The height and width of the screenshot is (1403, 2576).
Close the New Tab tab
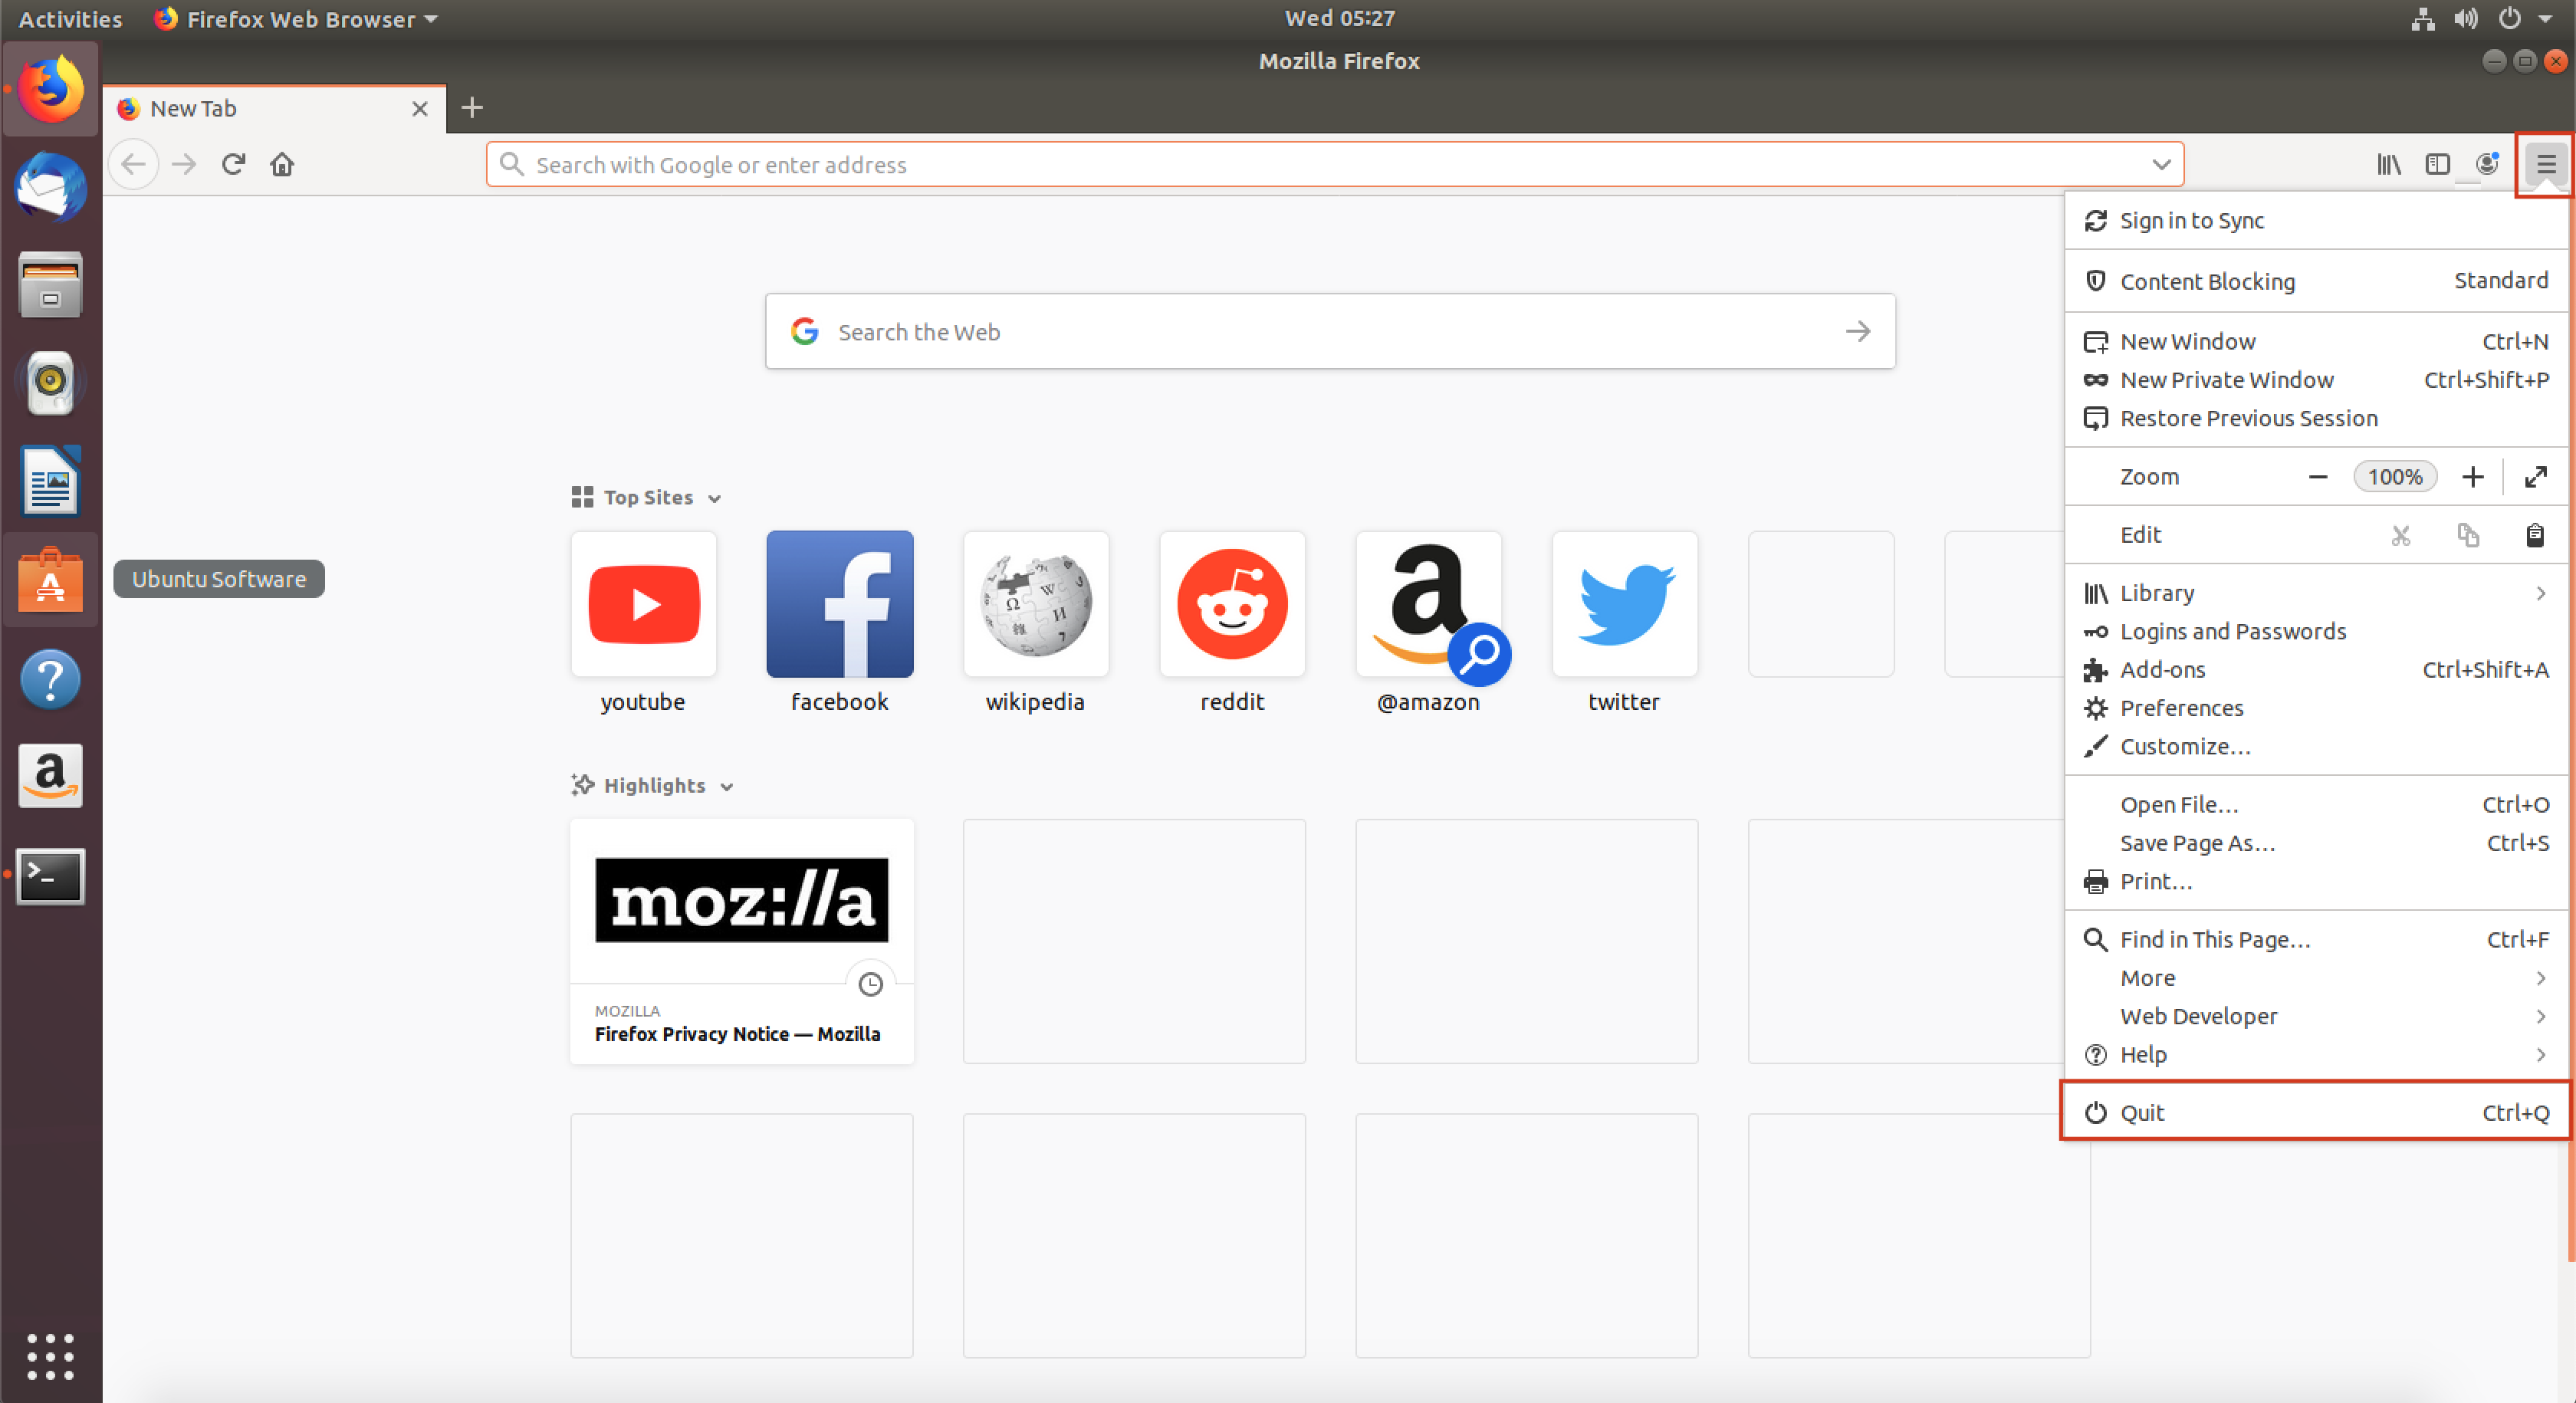pyautogui.click(x=420, y=108)
